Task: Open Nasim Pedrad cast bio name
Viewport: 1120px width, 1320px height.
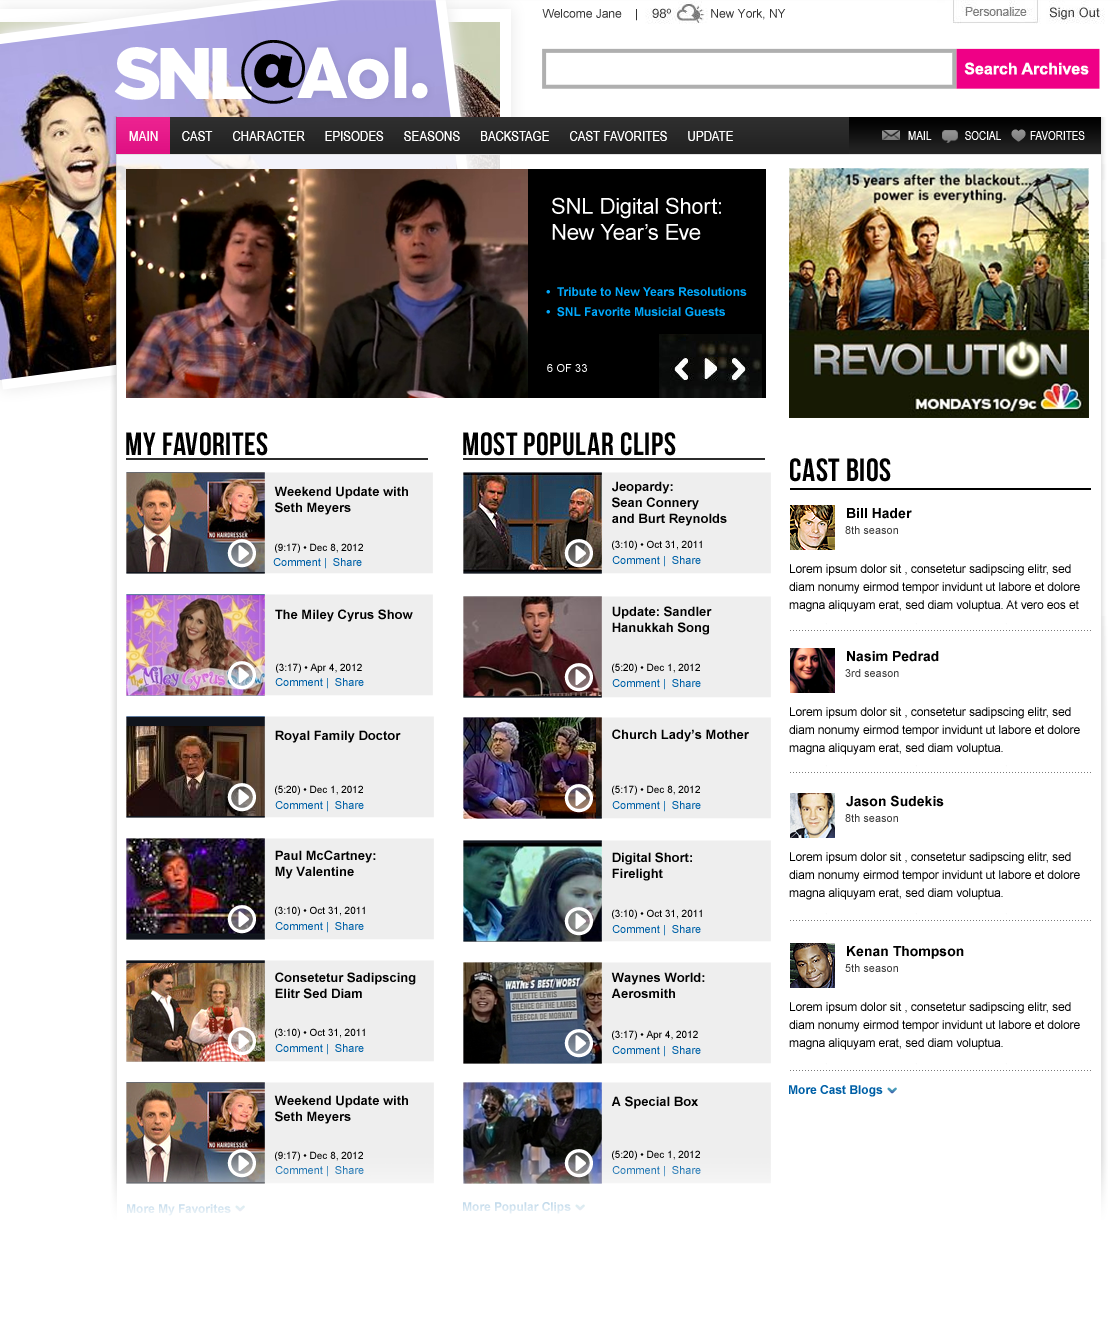Action: 892,656
